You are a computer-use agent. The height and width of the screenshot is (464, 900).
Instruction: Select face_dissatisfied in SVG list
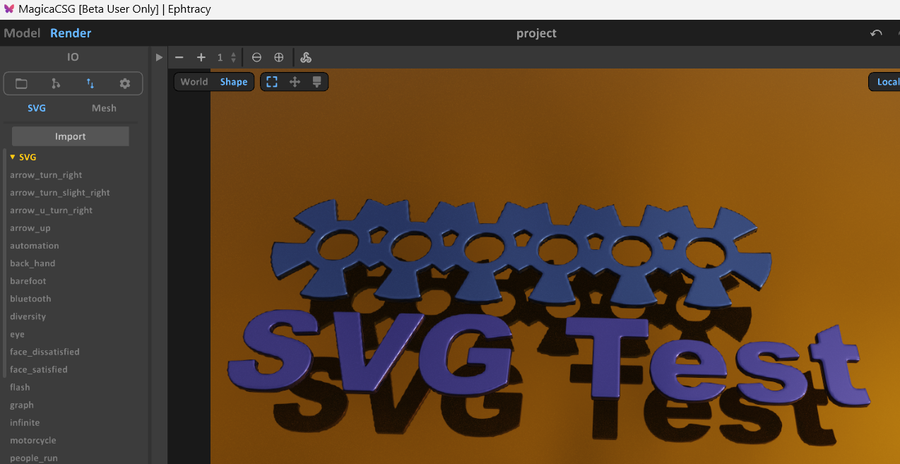tap(45, 351)
